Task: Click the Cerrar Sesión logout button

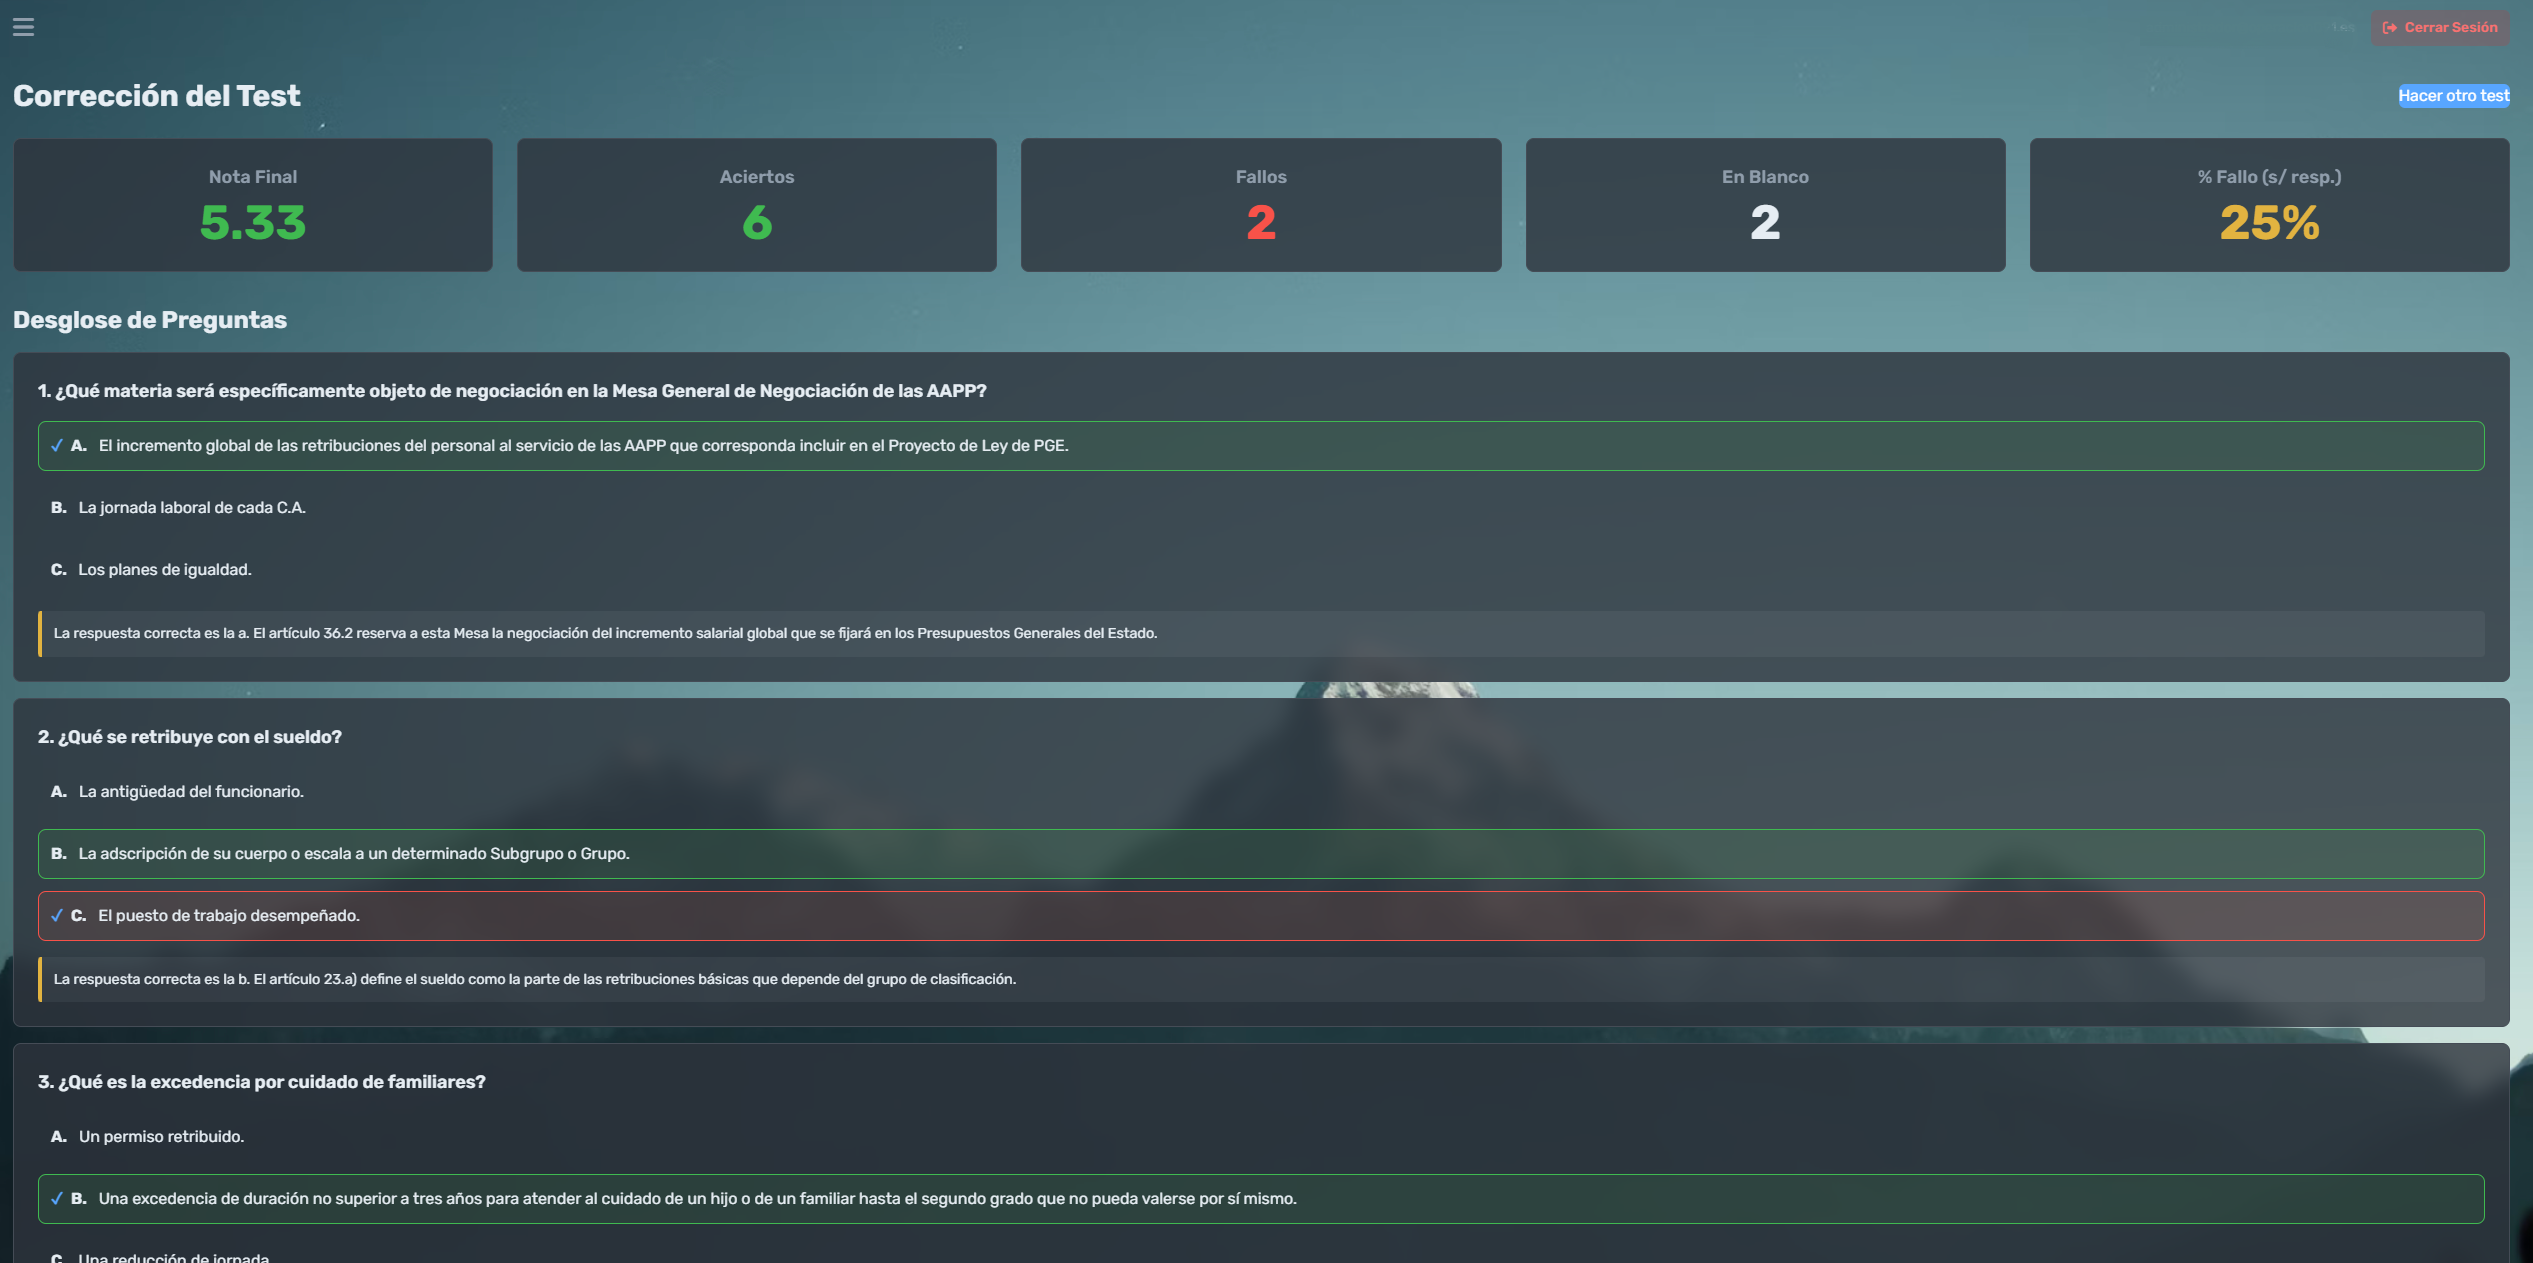Action: [x=2439, y=27]
